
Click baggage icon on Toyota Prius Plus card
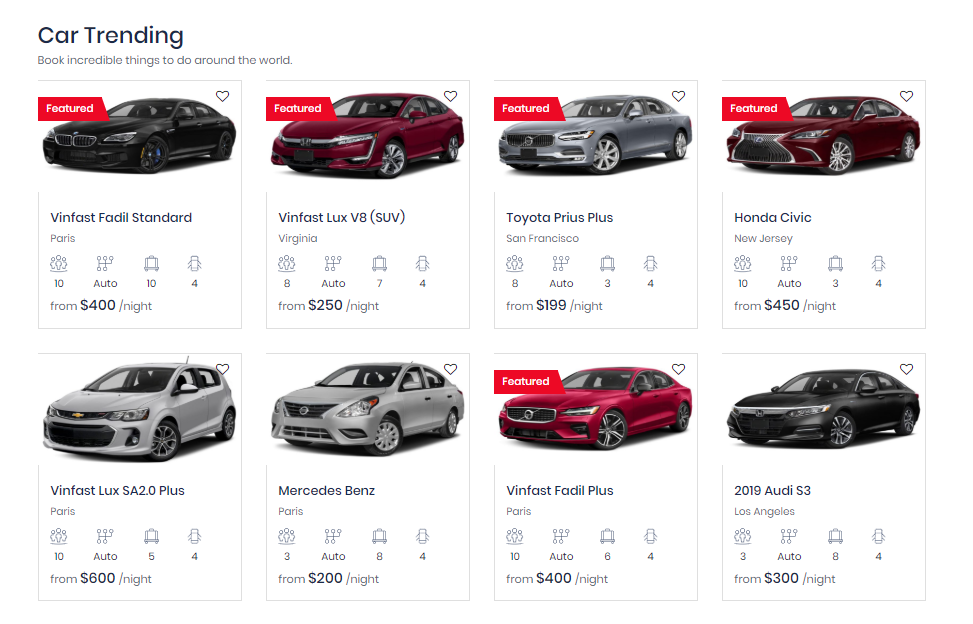607,264
